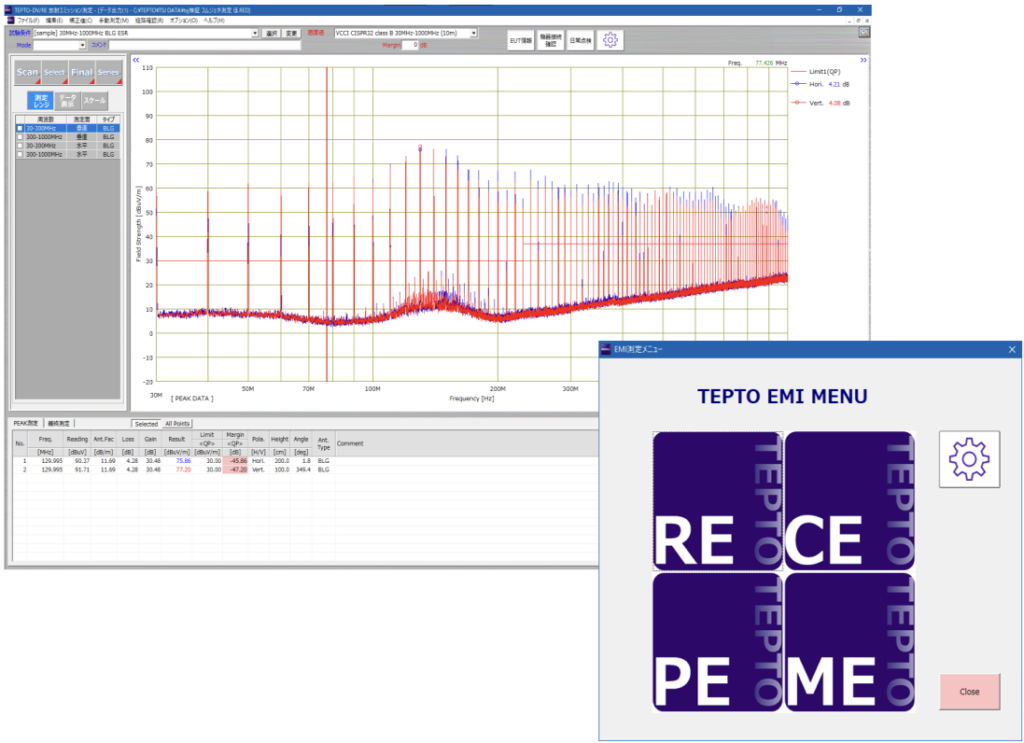
Task: Click the 選択 button beside test condition
Action: (272, 33)
